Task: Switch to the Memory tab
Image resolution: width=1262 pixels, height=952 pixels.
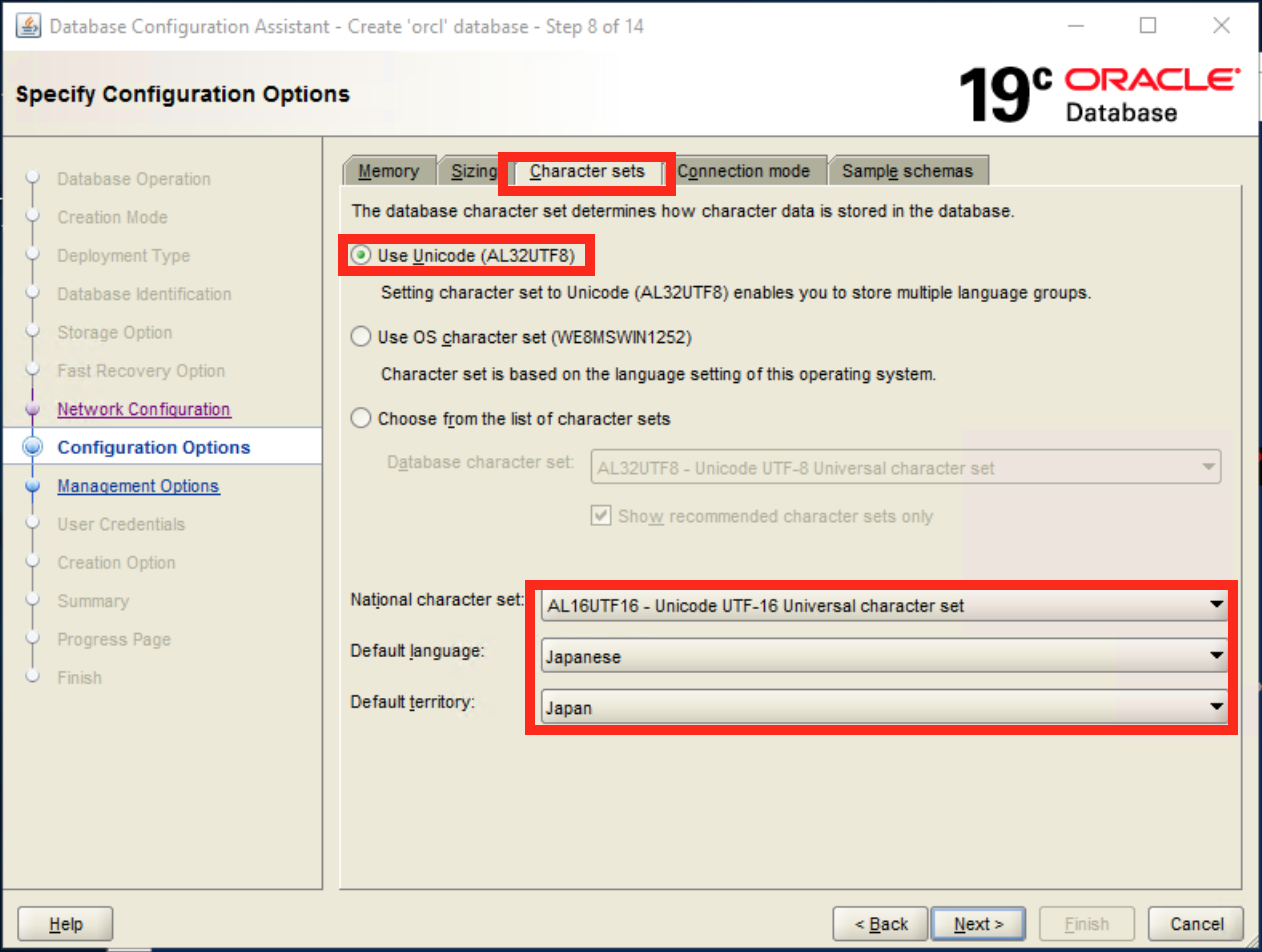Action: click(x=388, y=171)
